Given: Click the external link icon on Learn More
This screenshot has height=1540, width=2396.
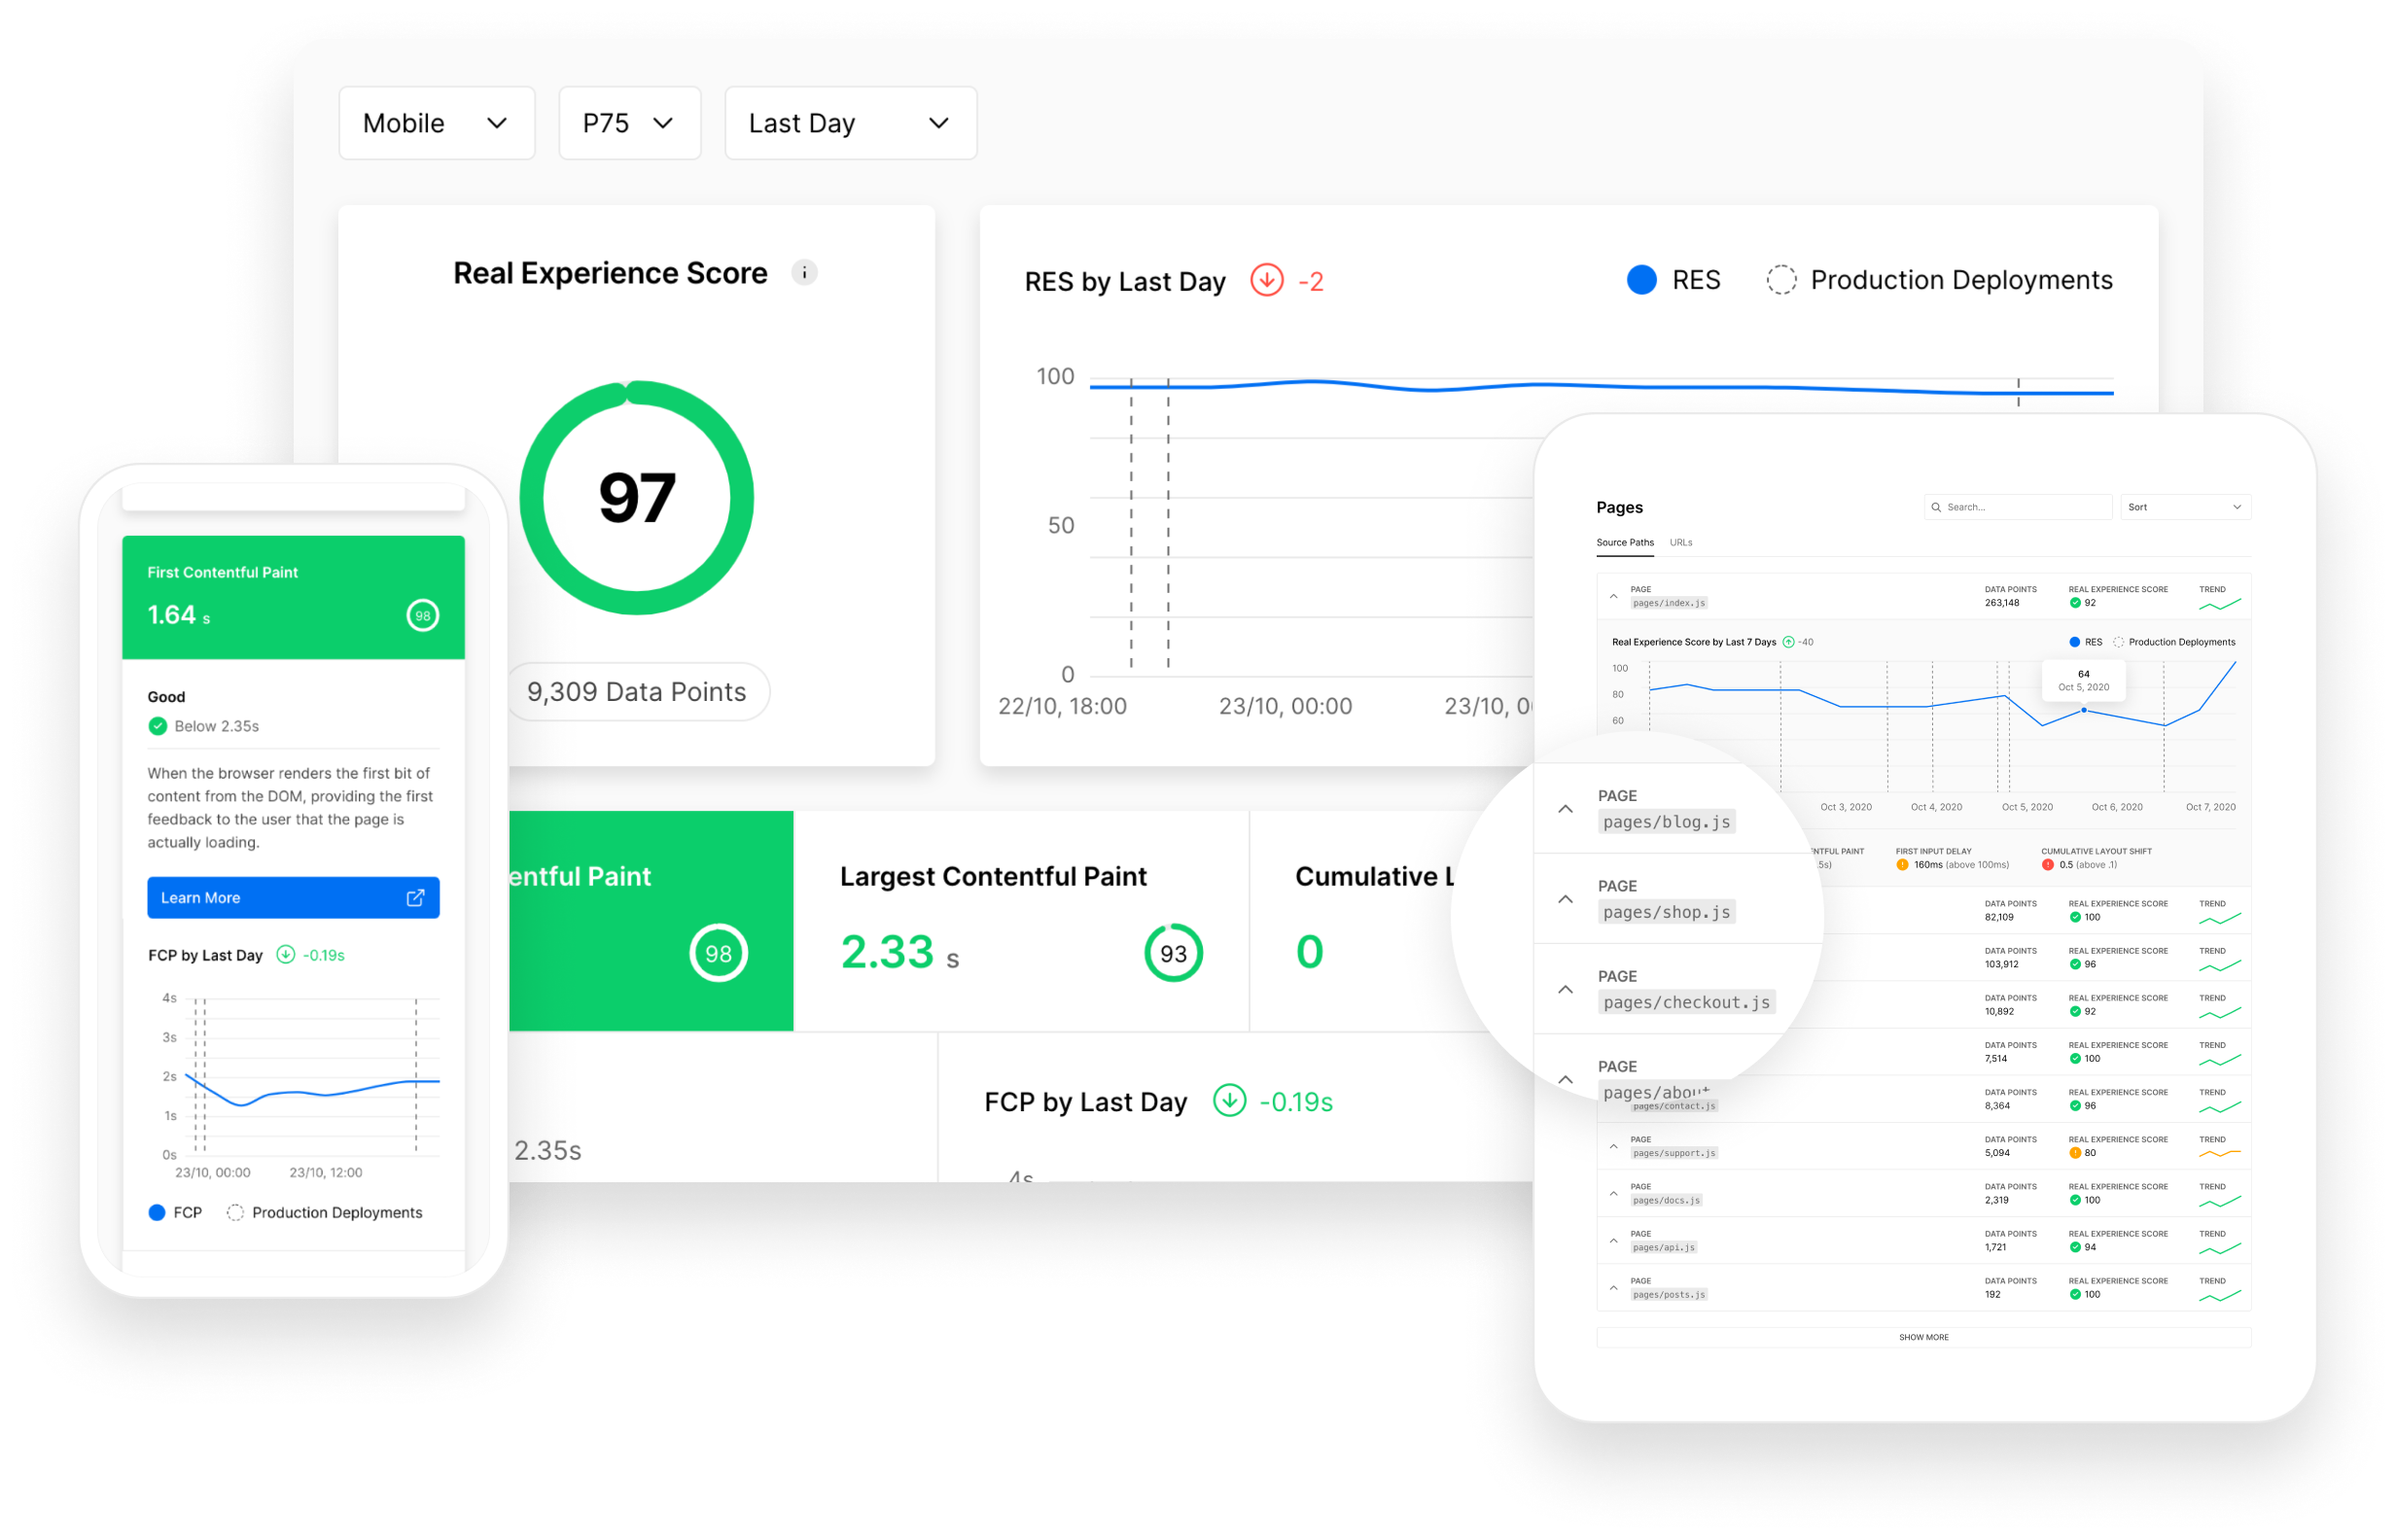Looking at the screenshot, I should [415, 898].
